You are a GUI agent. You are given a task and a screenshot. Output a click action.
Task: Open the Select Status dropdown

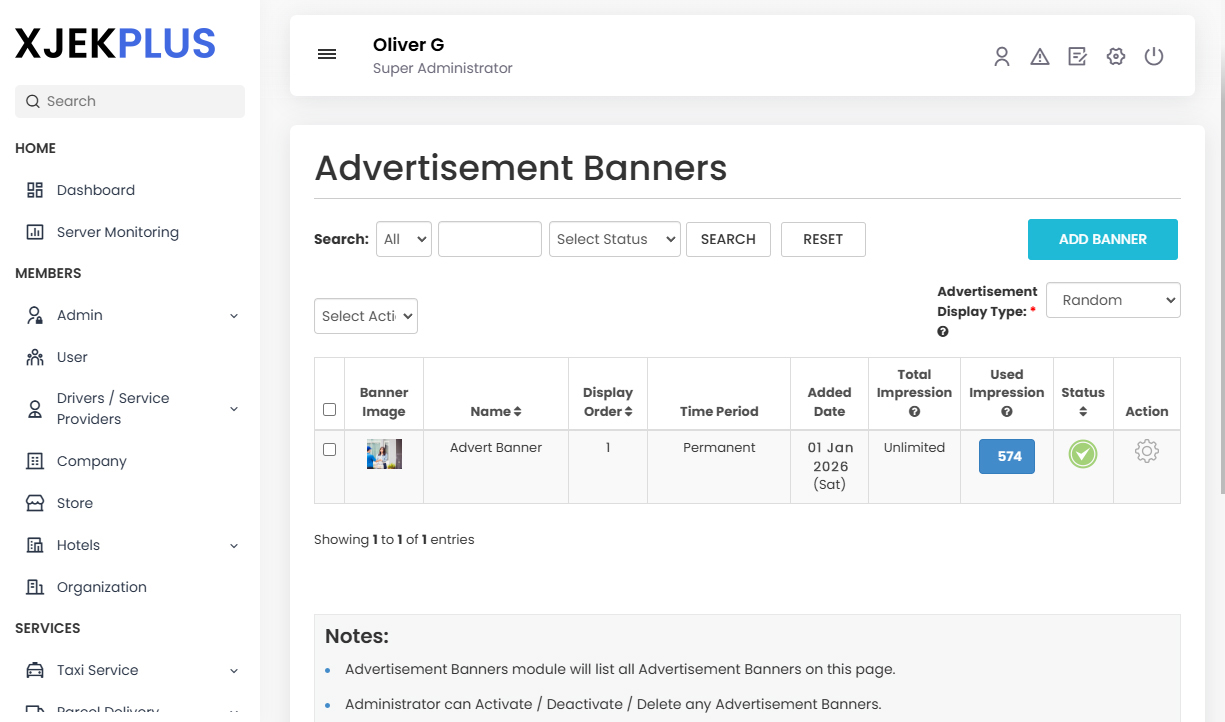614,239
